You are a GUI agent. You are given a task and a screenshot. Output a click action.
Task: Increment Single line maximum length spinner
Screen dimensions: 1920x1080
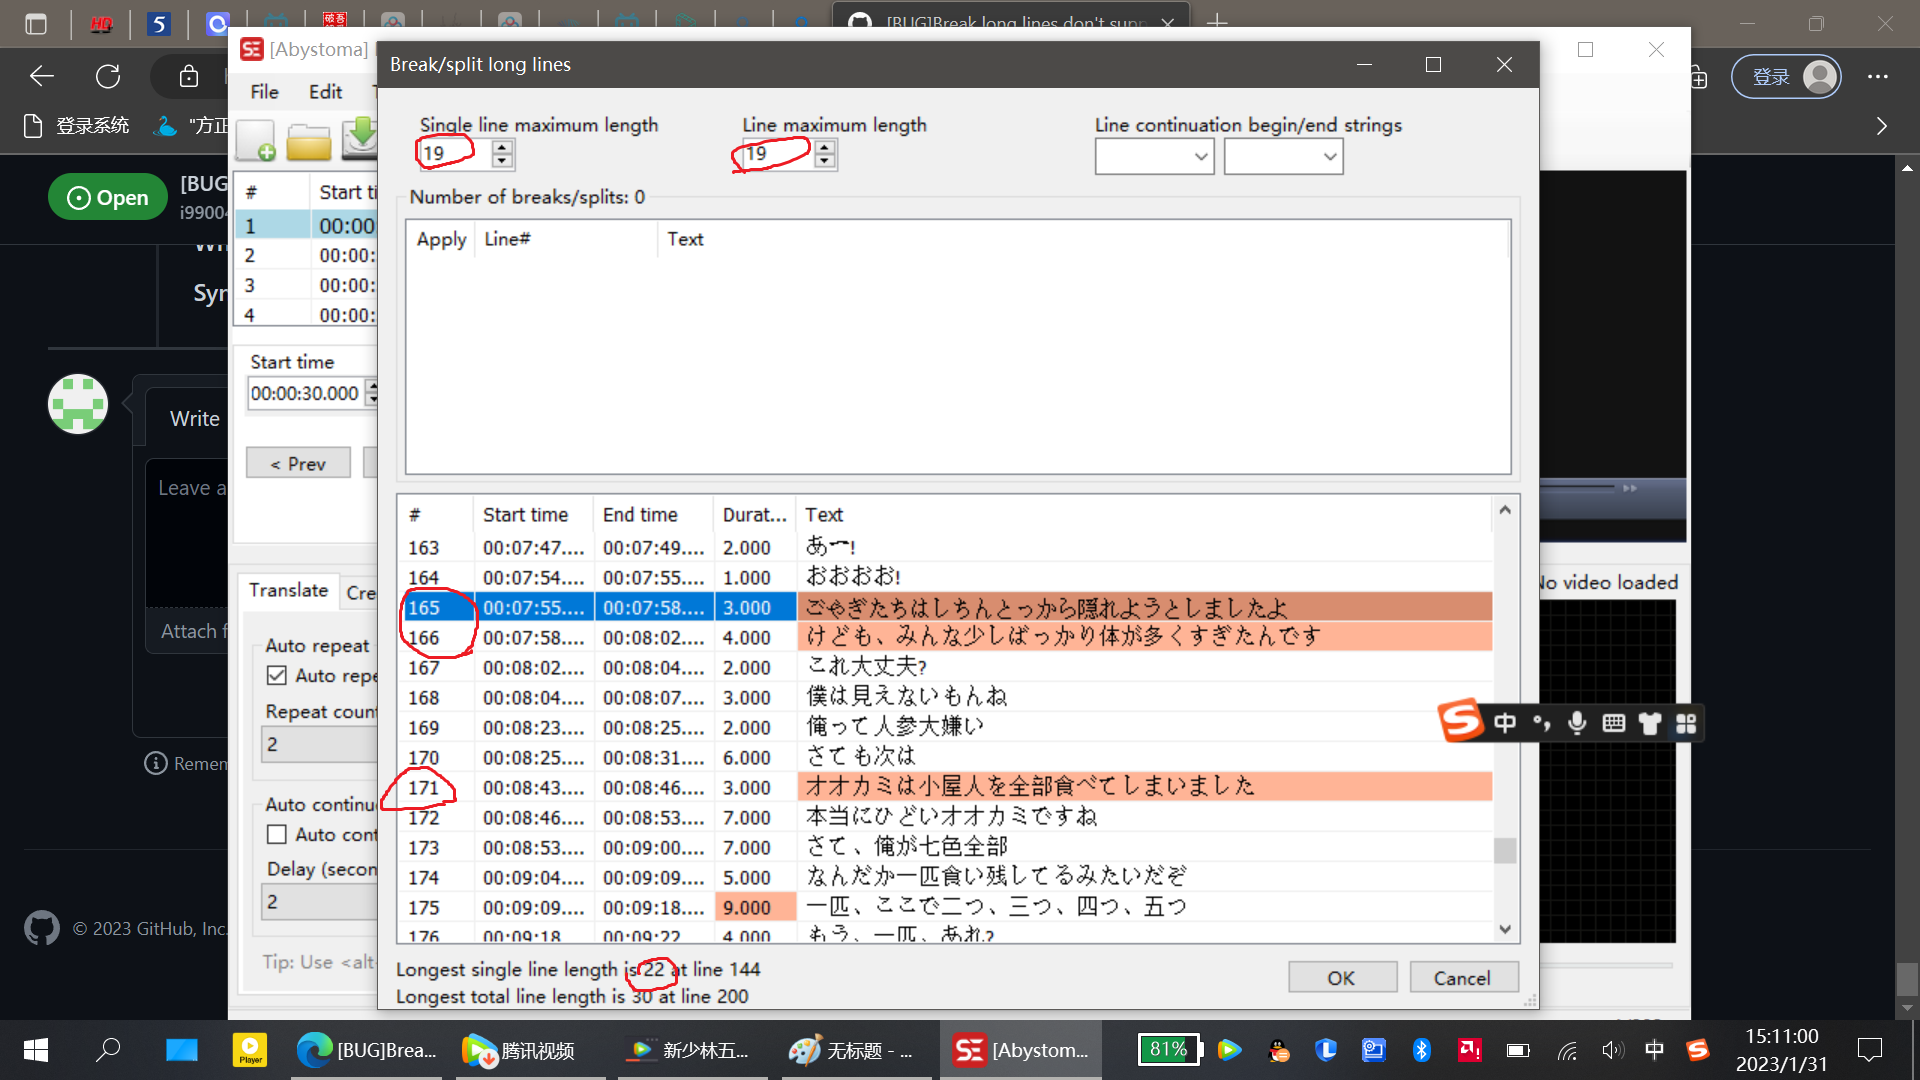point(500,147)
